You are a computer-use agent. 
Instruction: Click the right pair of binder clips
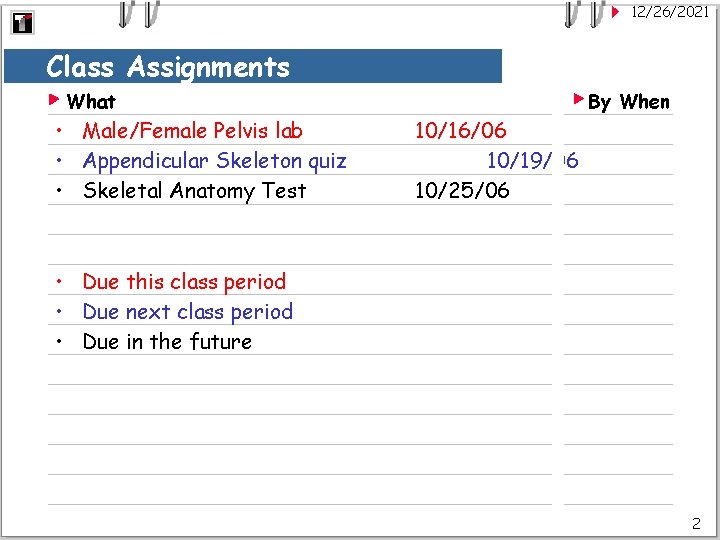[583, 13]
